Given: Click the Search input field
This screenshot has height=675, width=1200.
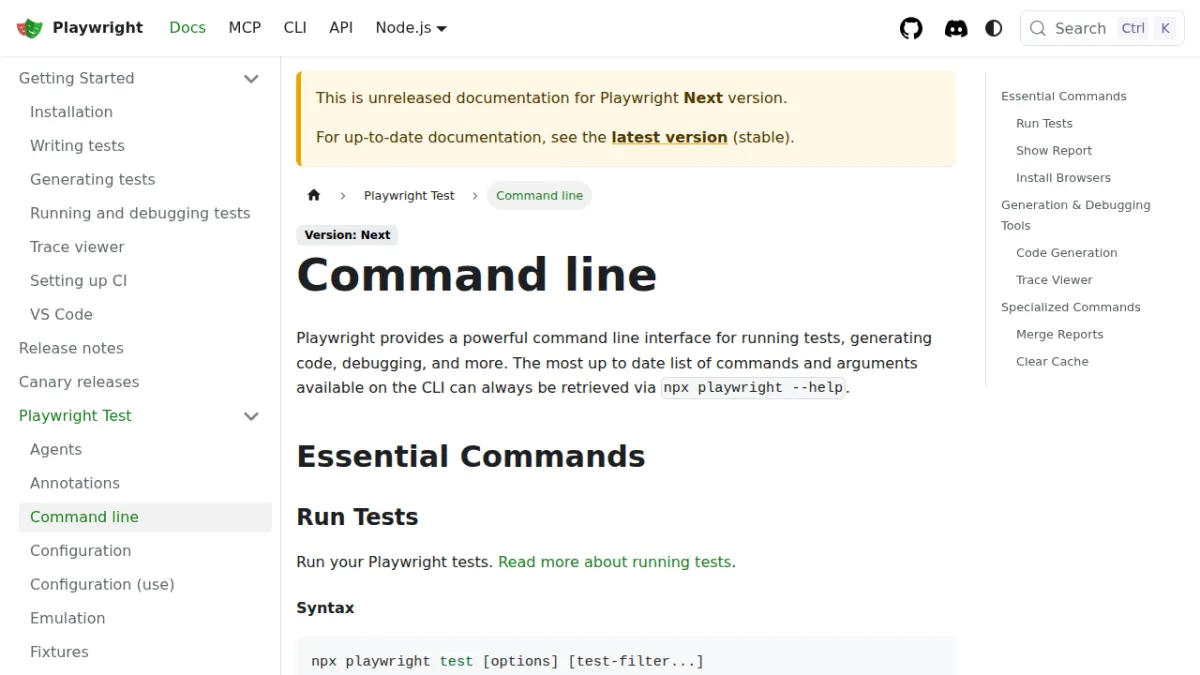Looking at the screenshot, I should point(1102,28).
